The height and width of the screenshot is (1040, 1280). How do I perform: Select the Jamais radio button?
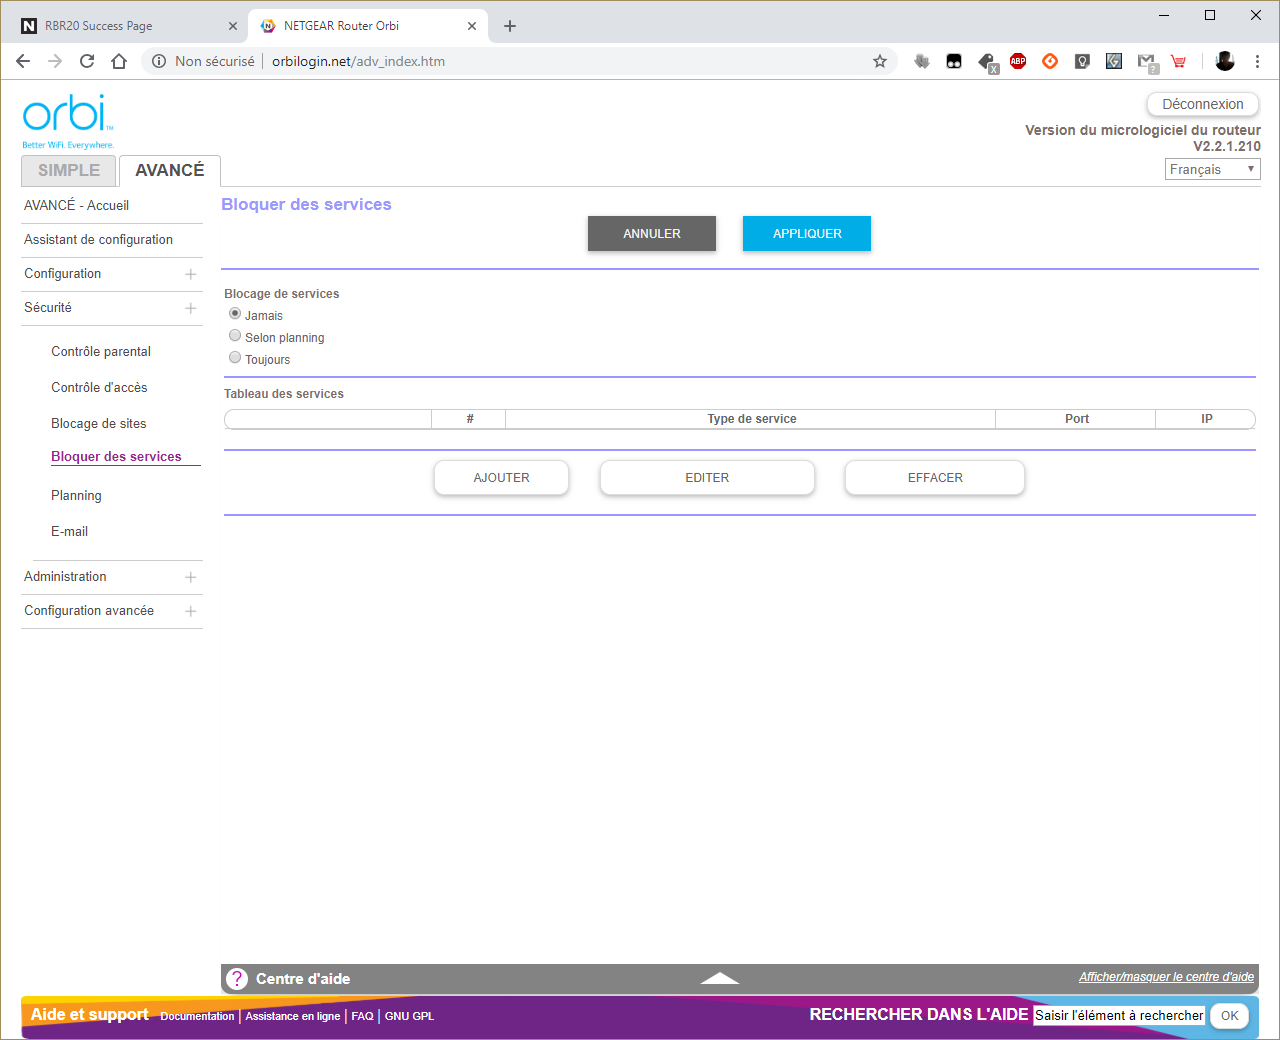pos(235,314)
